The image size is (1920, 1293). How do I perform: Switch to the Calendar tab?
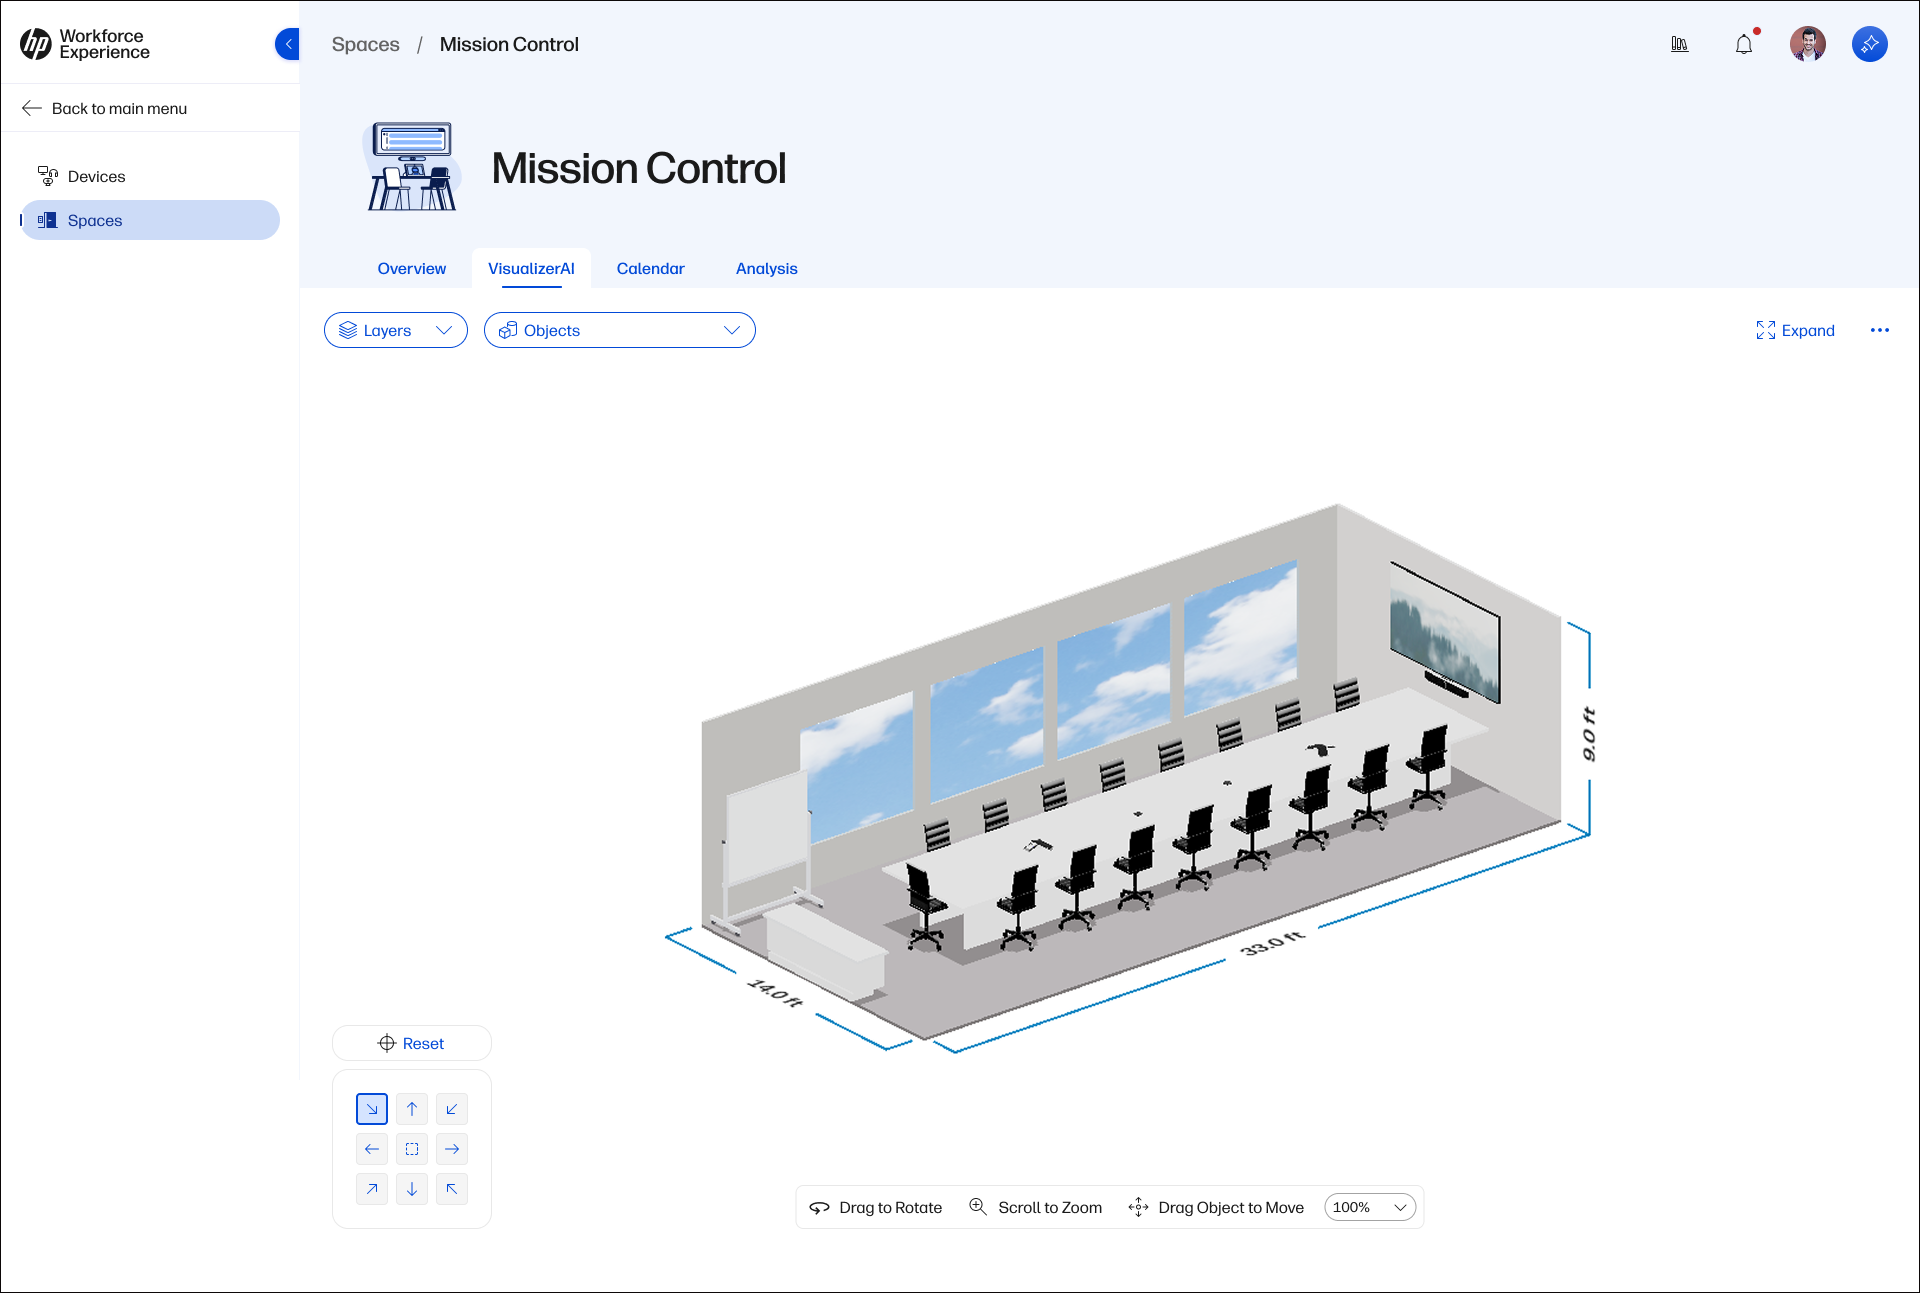[x=651, y=268]
